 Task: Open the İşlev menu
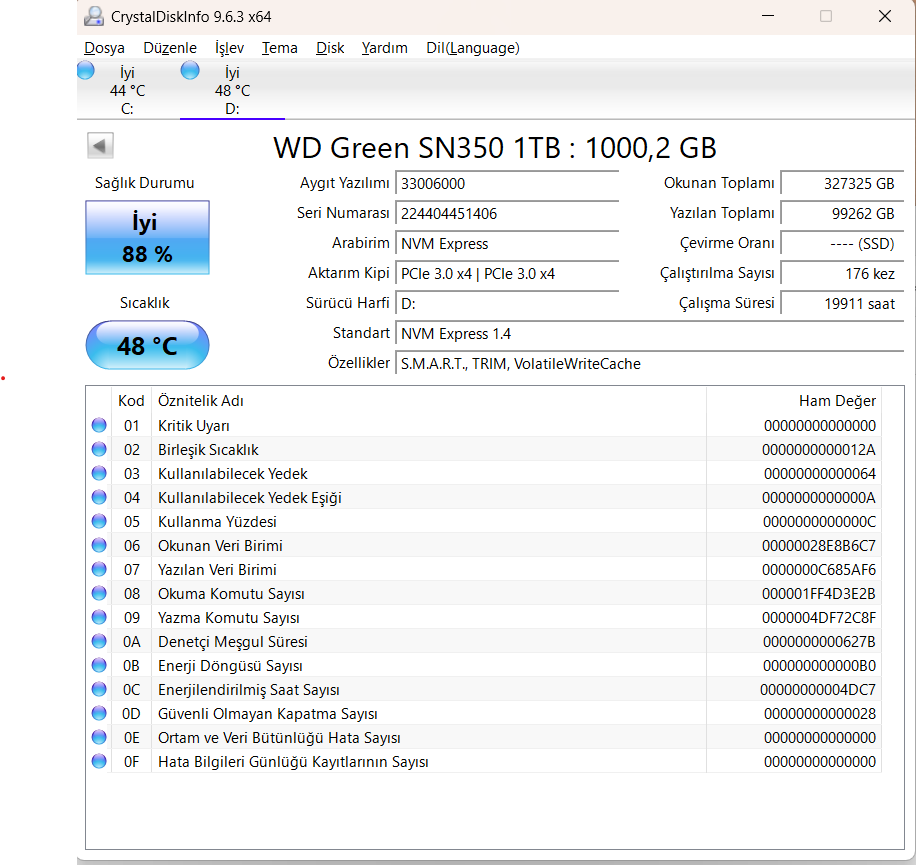[x=229, y=48]
